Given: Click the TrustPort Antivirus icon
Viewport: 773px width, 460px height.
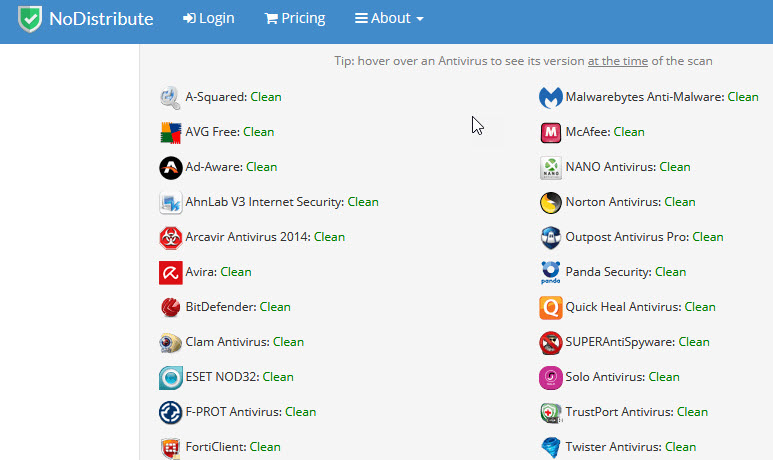Looking at the screenshot, I should [x=551, y=412].
